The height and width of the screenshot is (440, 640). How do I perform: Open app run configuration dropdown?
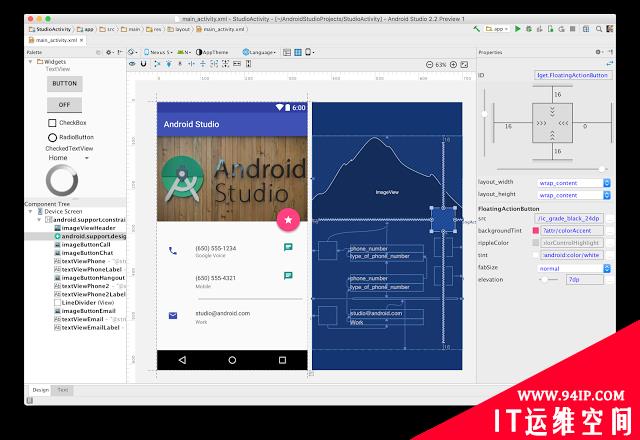(497, 29)
